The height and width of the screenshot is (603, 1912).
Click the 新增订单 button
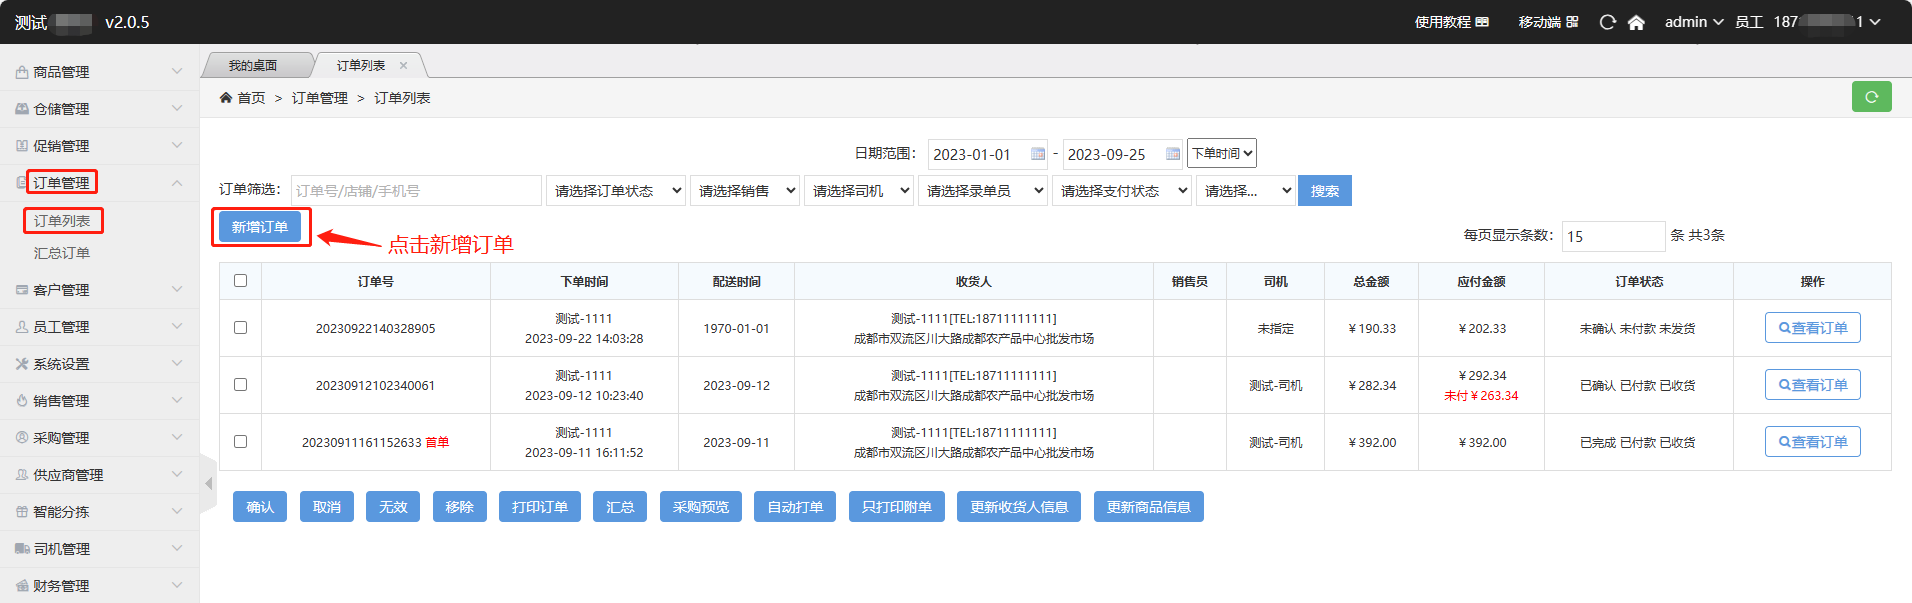(260, 227)
